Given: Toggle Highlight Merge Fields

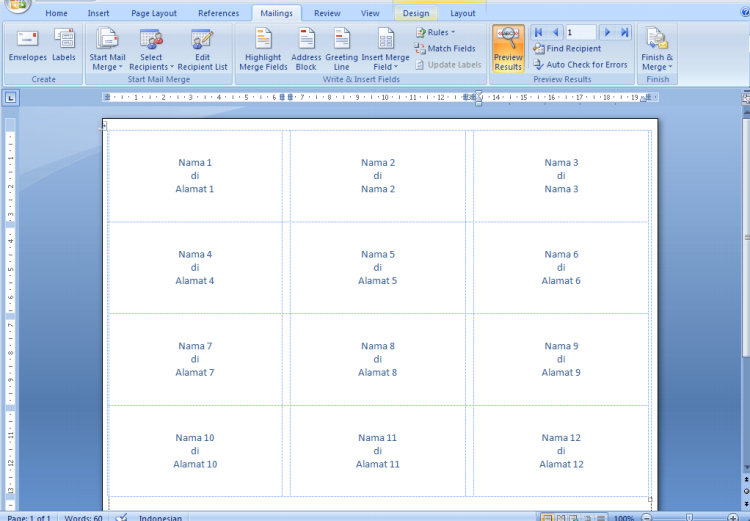Looking at the screenshot, I should (x=263, y=49).
